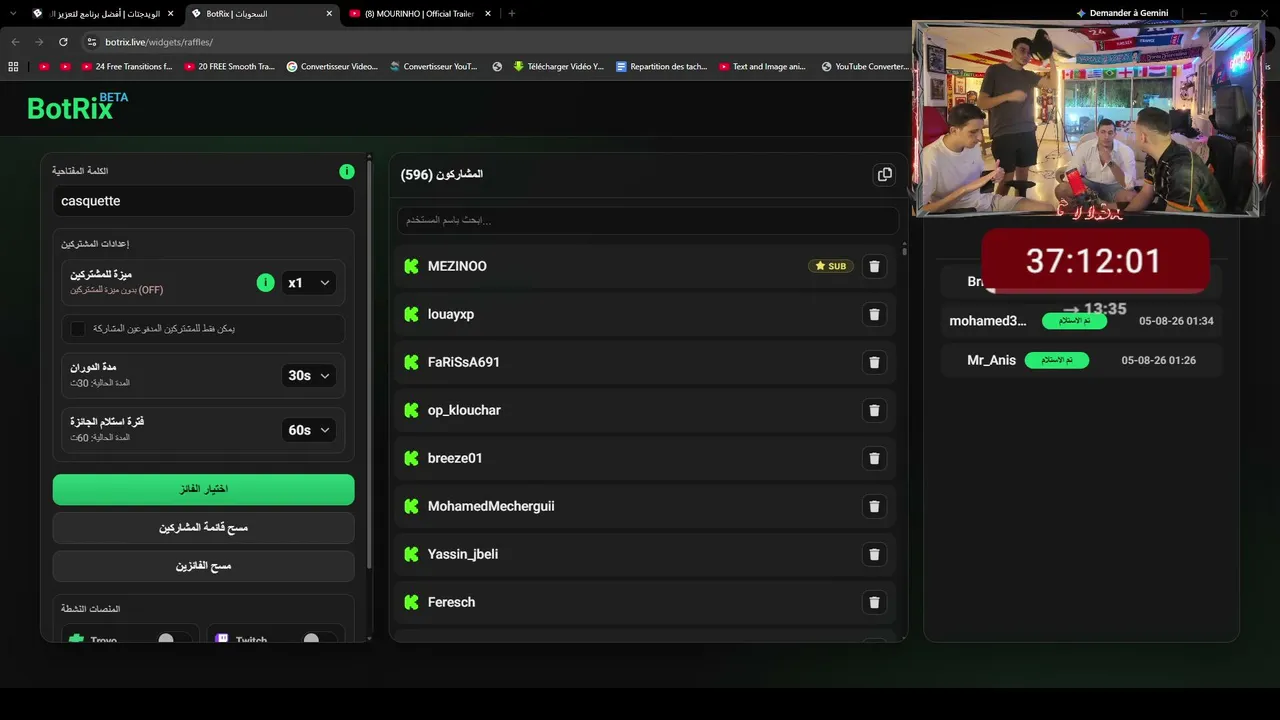Open the Convertisseur YouT... bookmark

[x=433, y=67]
